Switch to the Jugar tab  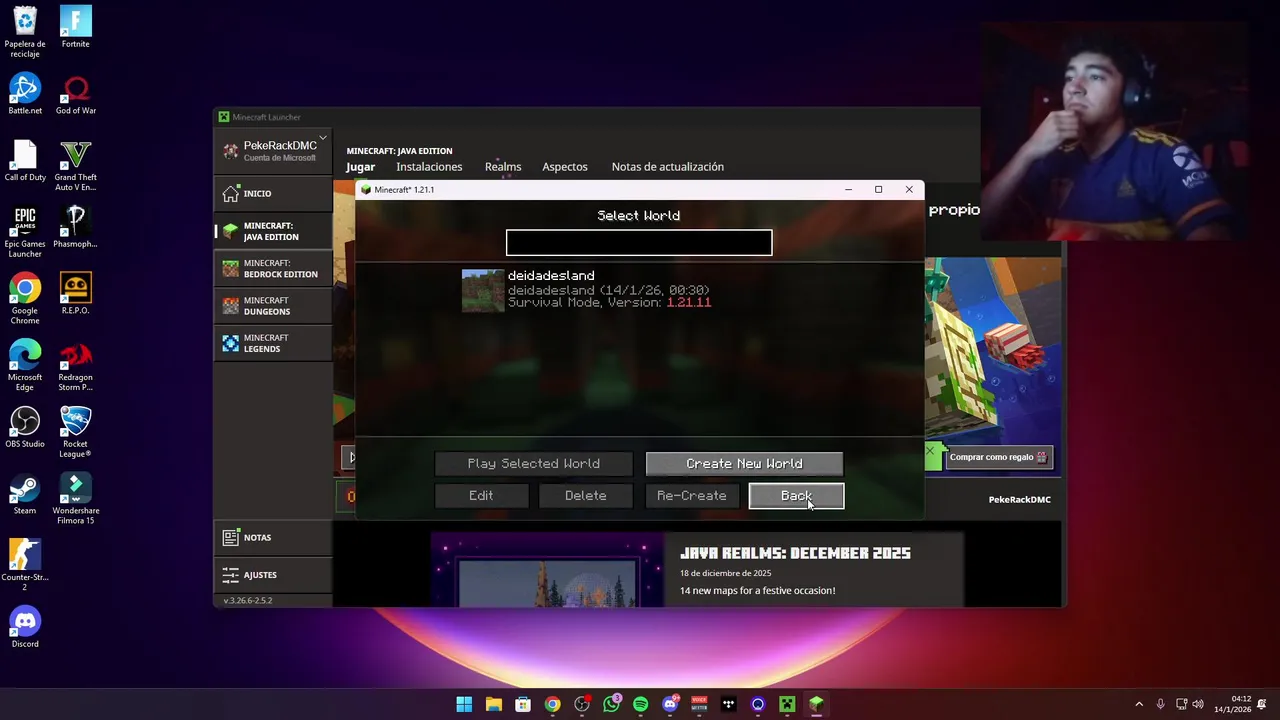361,167
